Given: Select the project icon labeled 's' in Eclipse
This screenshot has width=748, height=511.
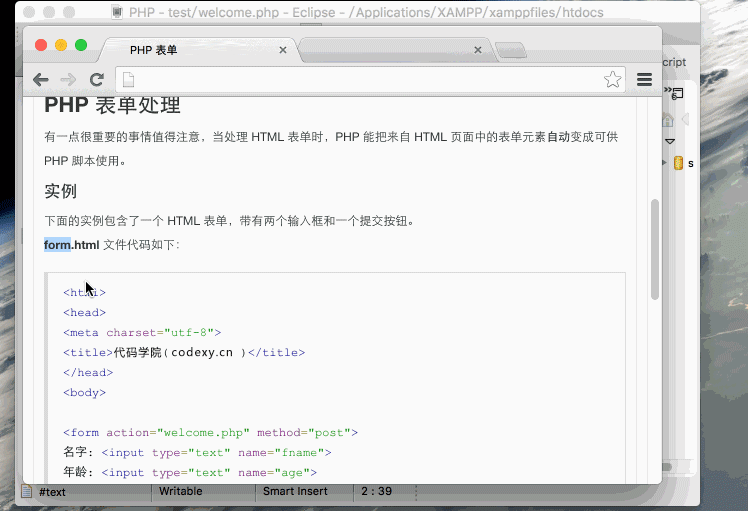Looking at the screenshot, I should click(678, 163).
